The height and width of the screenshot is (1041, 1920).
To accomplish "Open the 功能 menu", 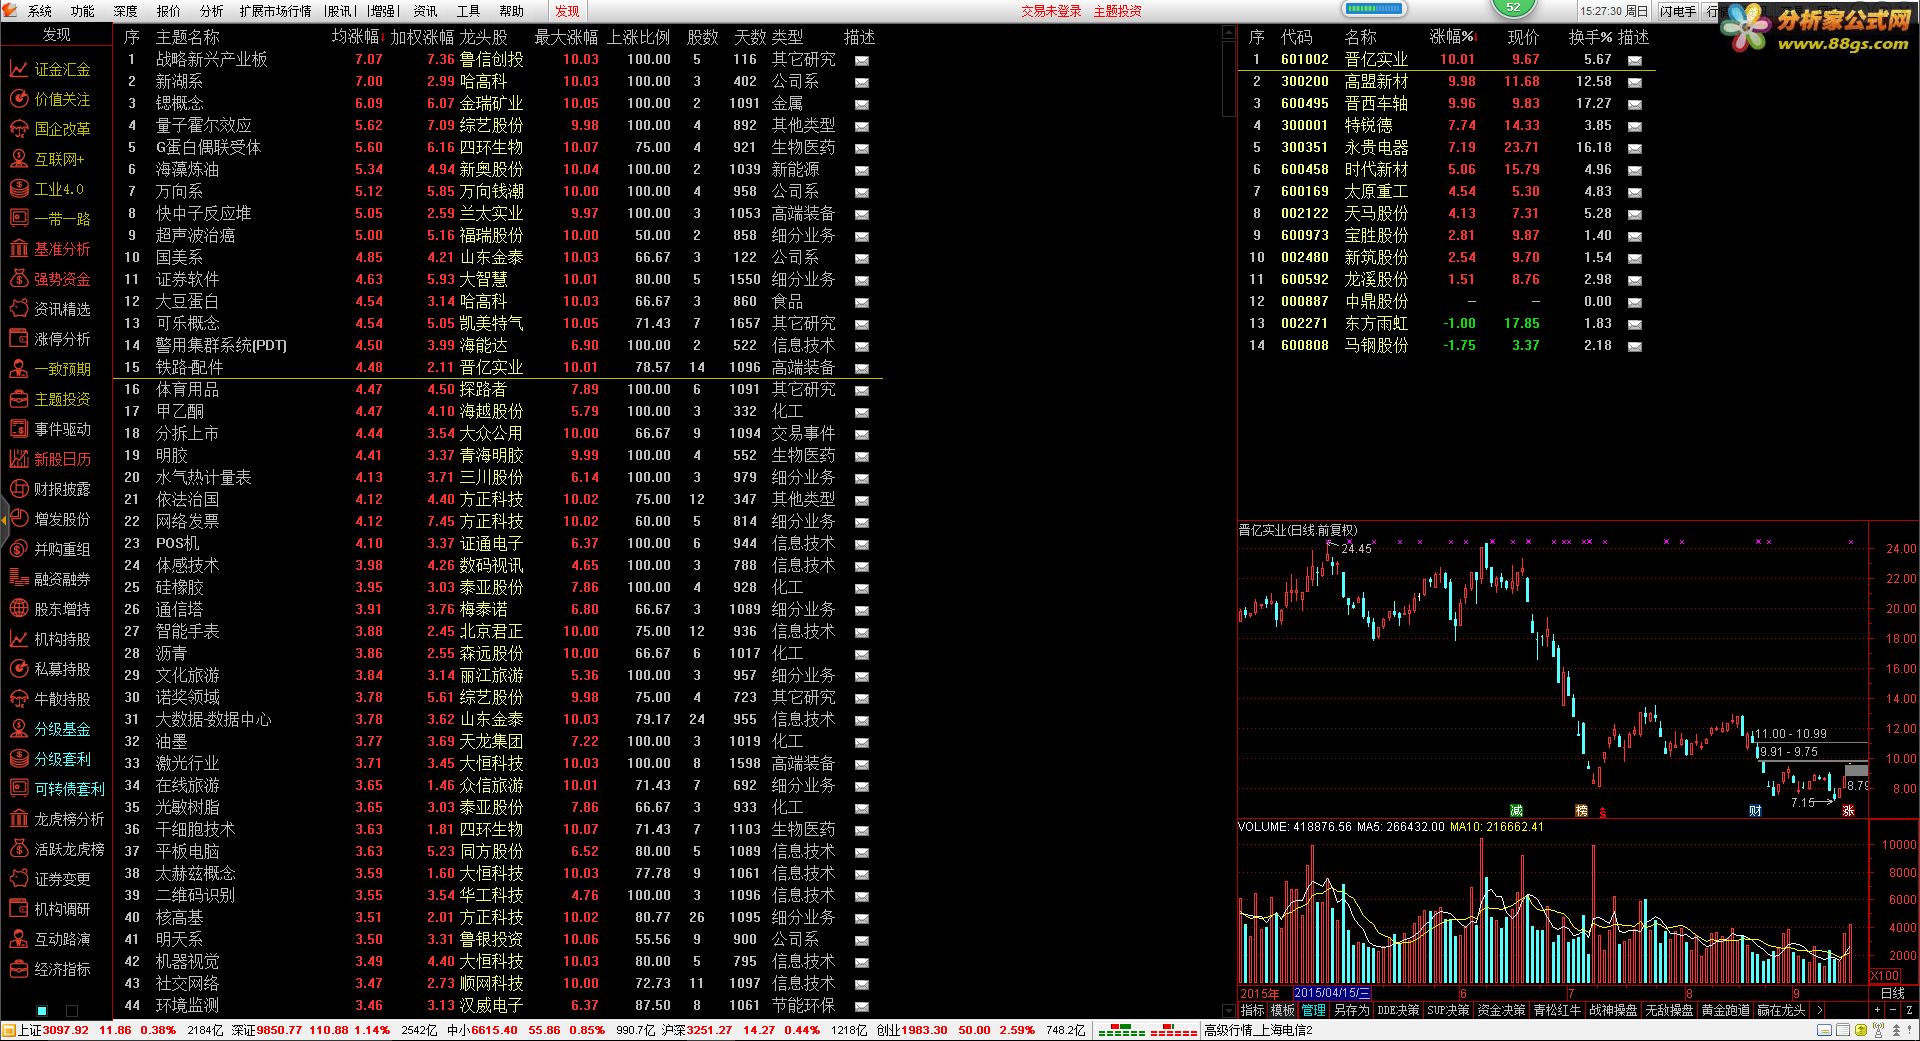I will point(83,11).
